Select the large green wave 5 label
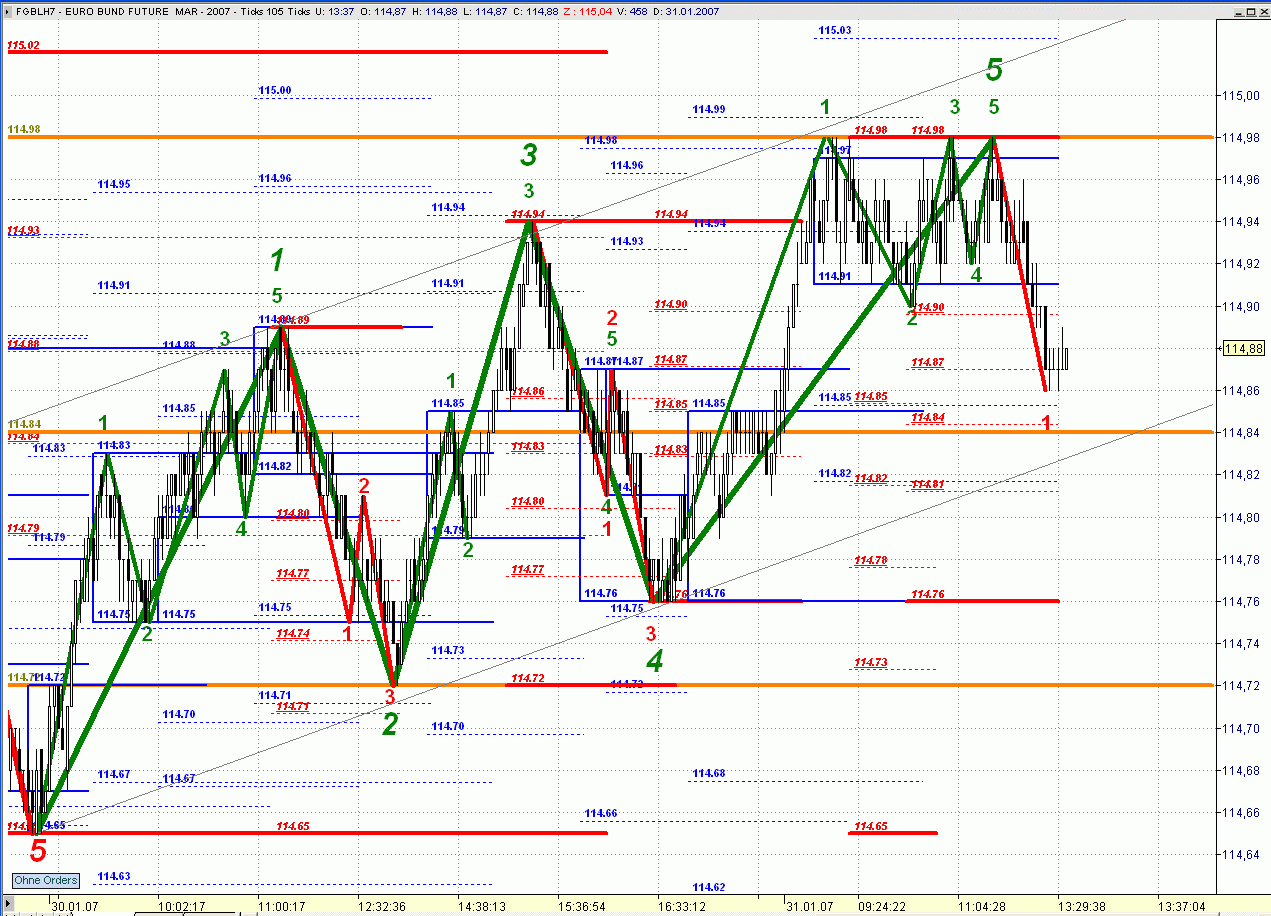The image size is (1271, 916). click(994, 70)
